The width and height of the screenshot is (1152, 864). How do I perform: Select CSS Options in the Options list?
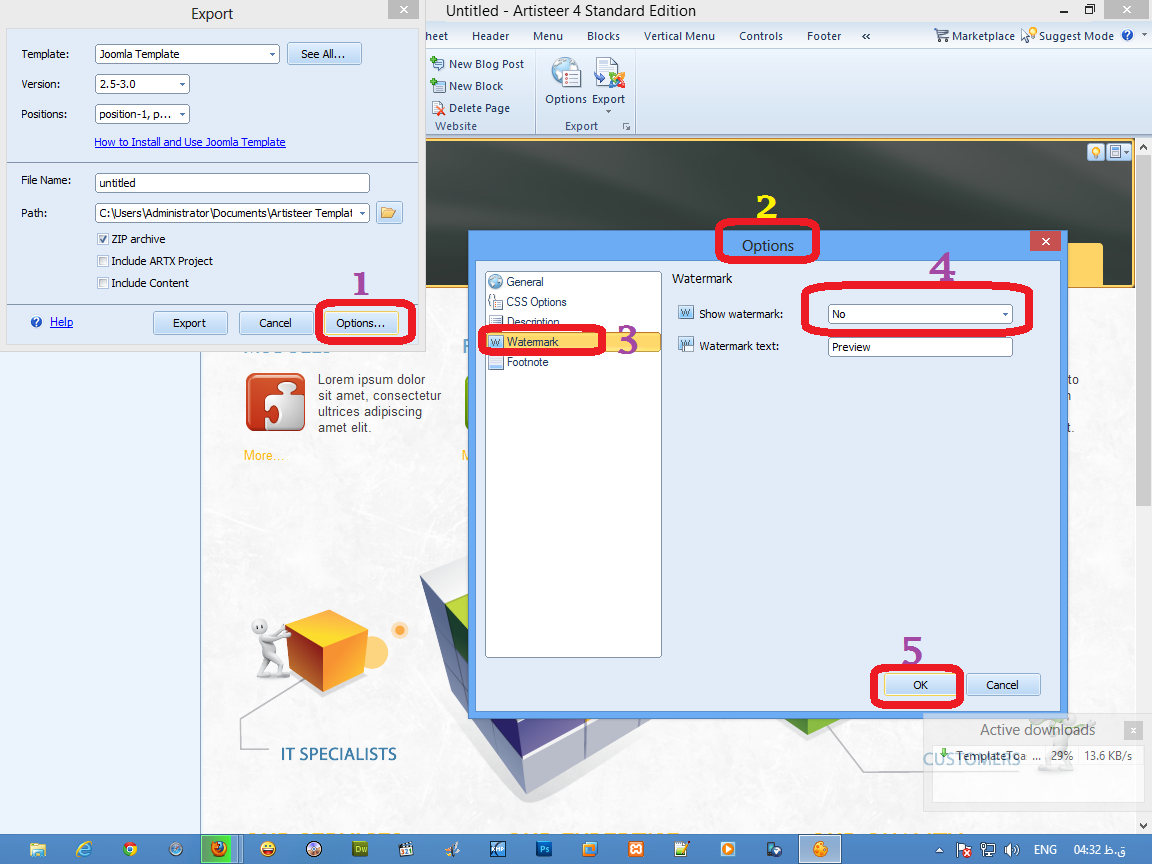tap(536, 302)
